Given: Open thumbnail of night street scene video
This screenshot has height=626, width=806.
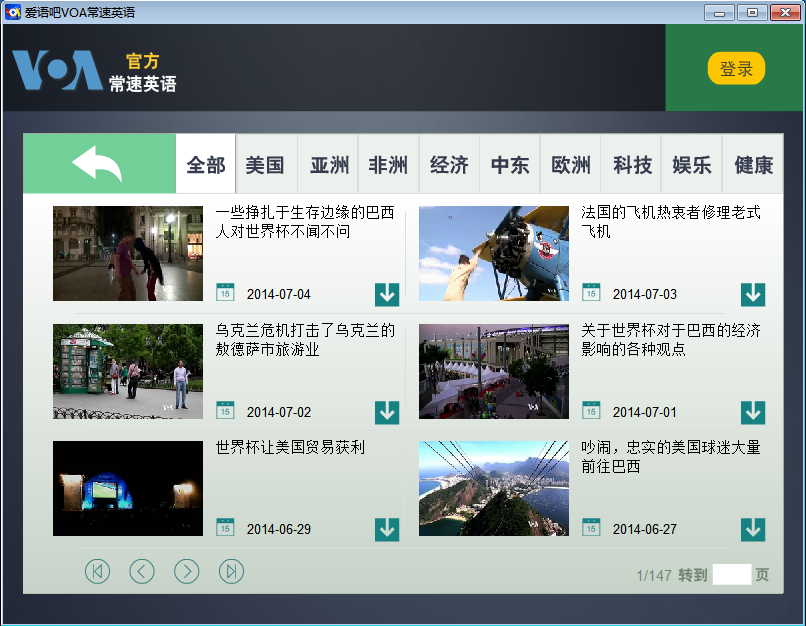Looking at the screenshot, I should click(x=128, y=253).
